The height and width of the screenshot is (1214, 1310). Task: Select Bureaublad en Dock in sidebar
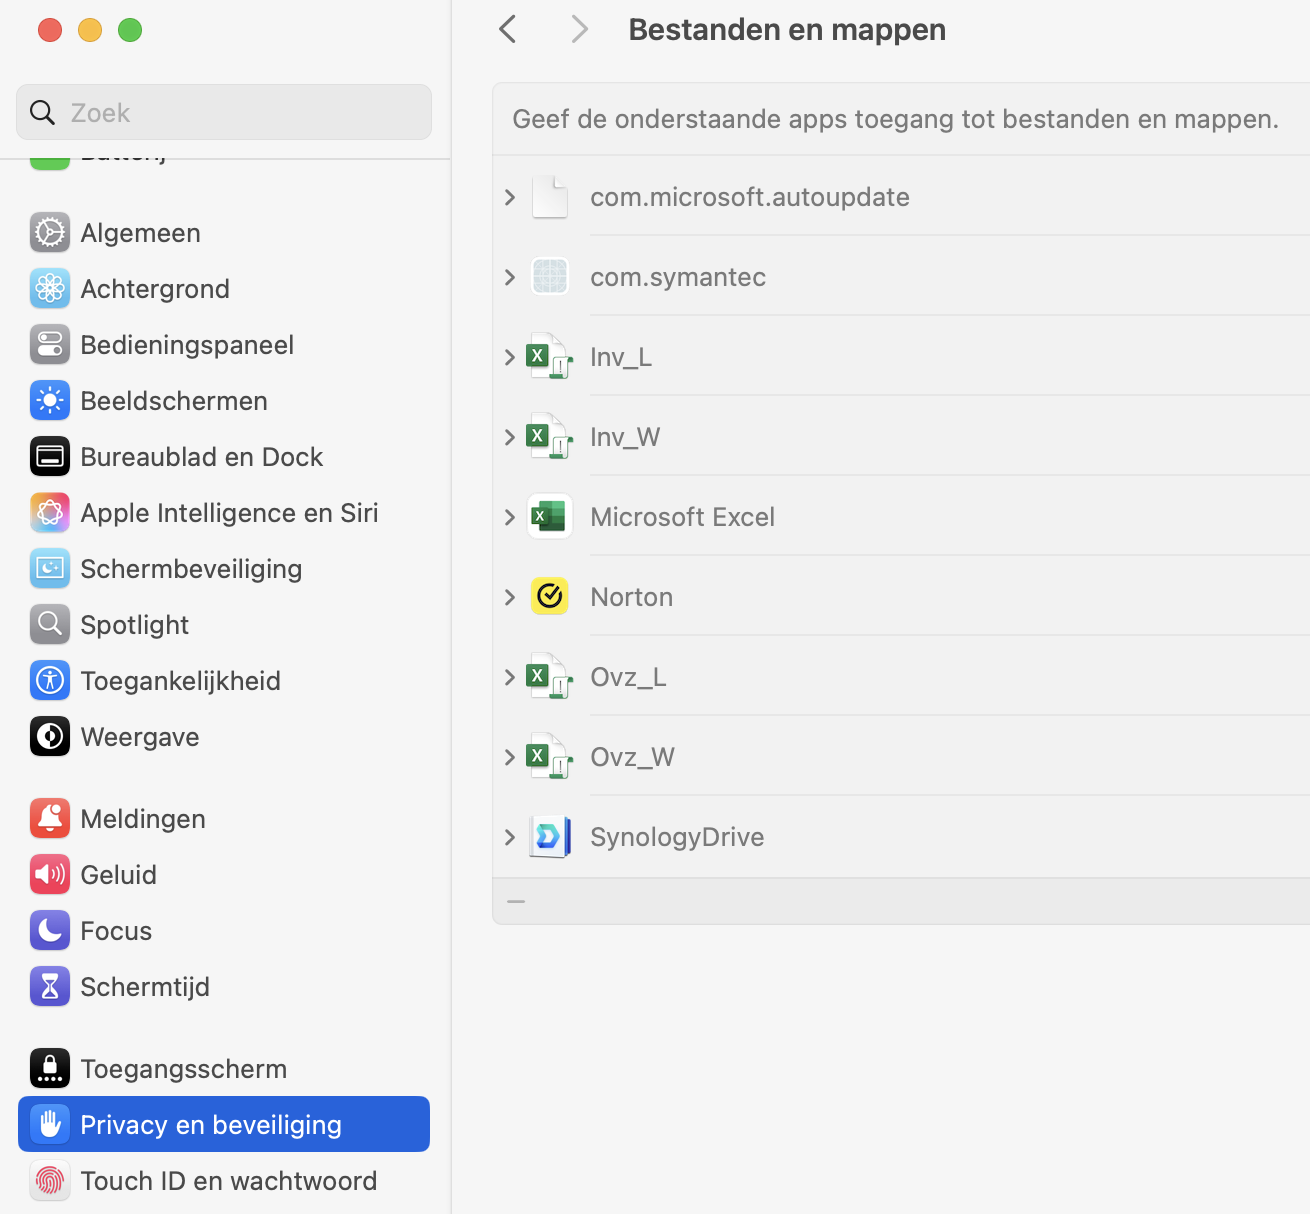[201, 457]
